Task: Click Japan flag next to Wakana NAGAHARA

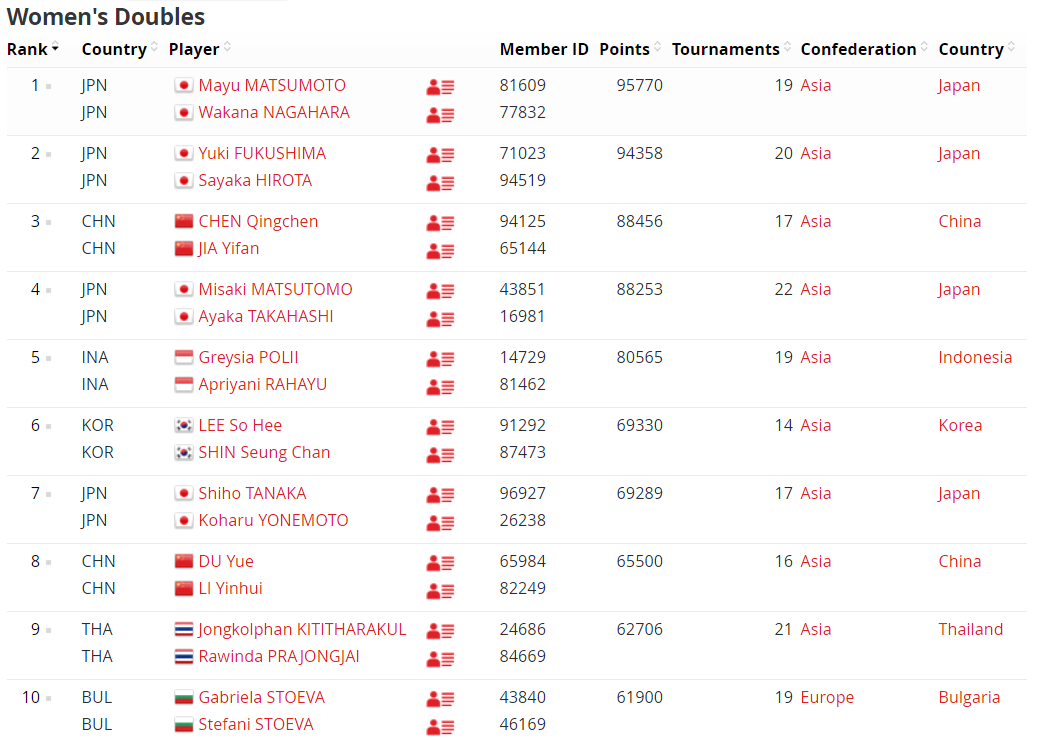Action: (184, 112)
